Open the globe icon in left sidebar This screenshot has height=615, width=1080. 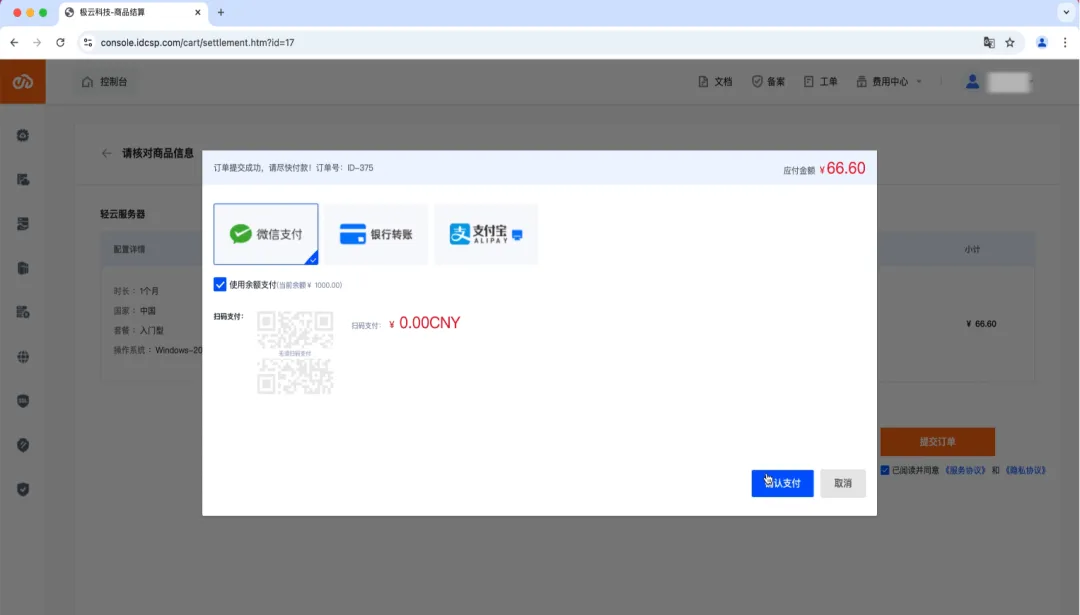[23, 357]
